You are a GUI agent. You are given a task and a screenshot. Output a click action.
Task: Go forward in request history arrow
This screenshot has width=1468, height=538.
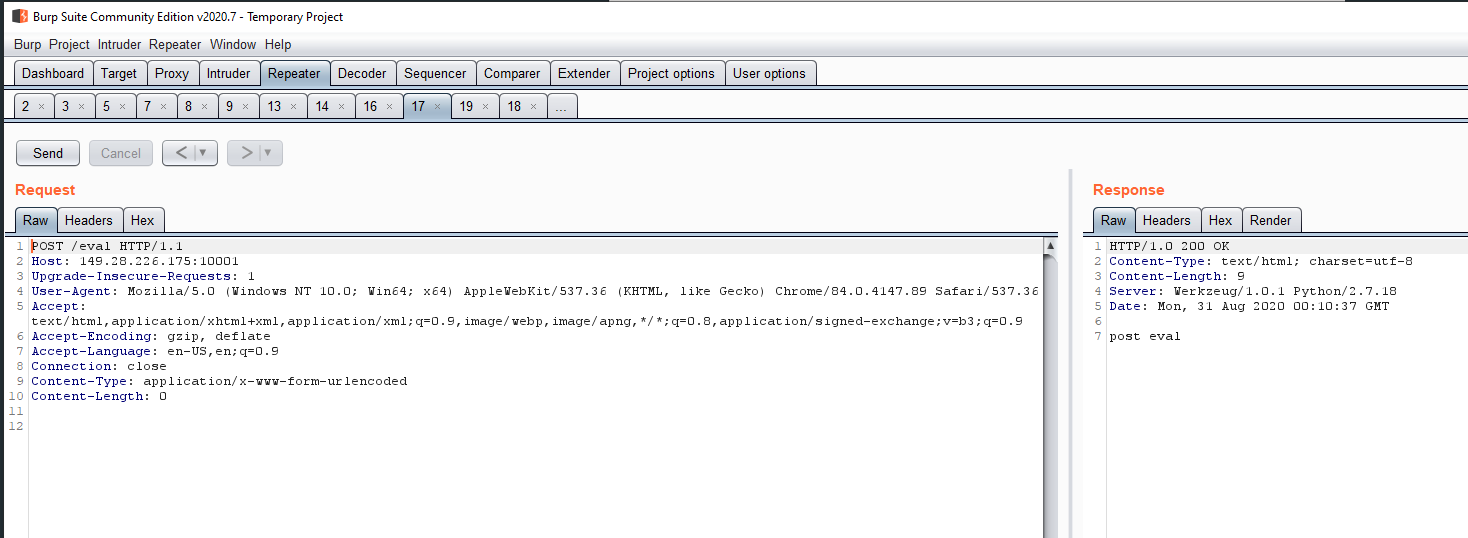246,153
